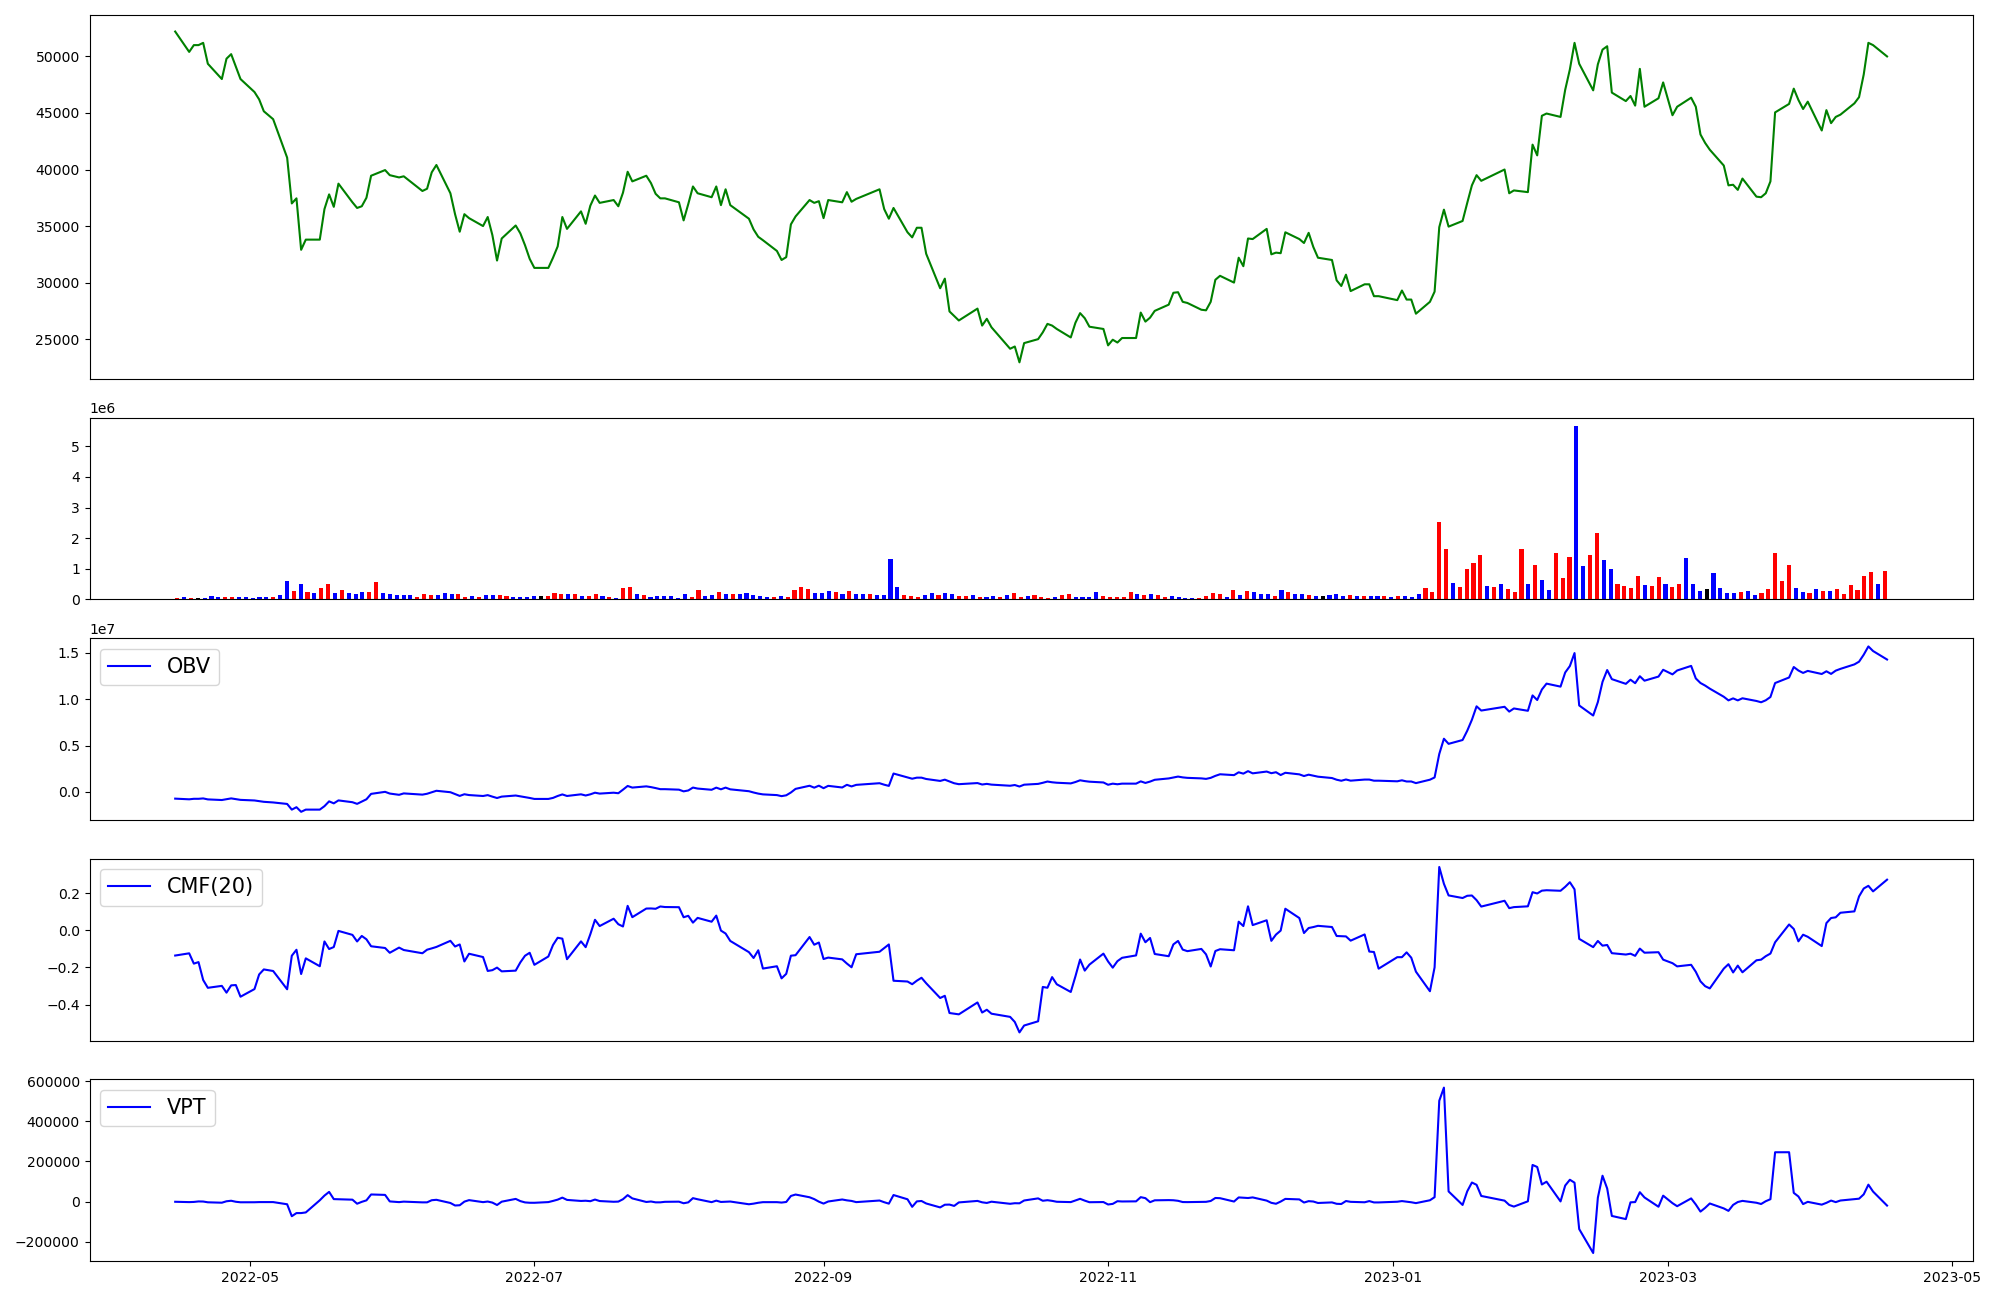Click the 2022-07 x-axis date label
Image resolution: width=2000 pixels, height=1300 pixels.
pos(534,1276)
